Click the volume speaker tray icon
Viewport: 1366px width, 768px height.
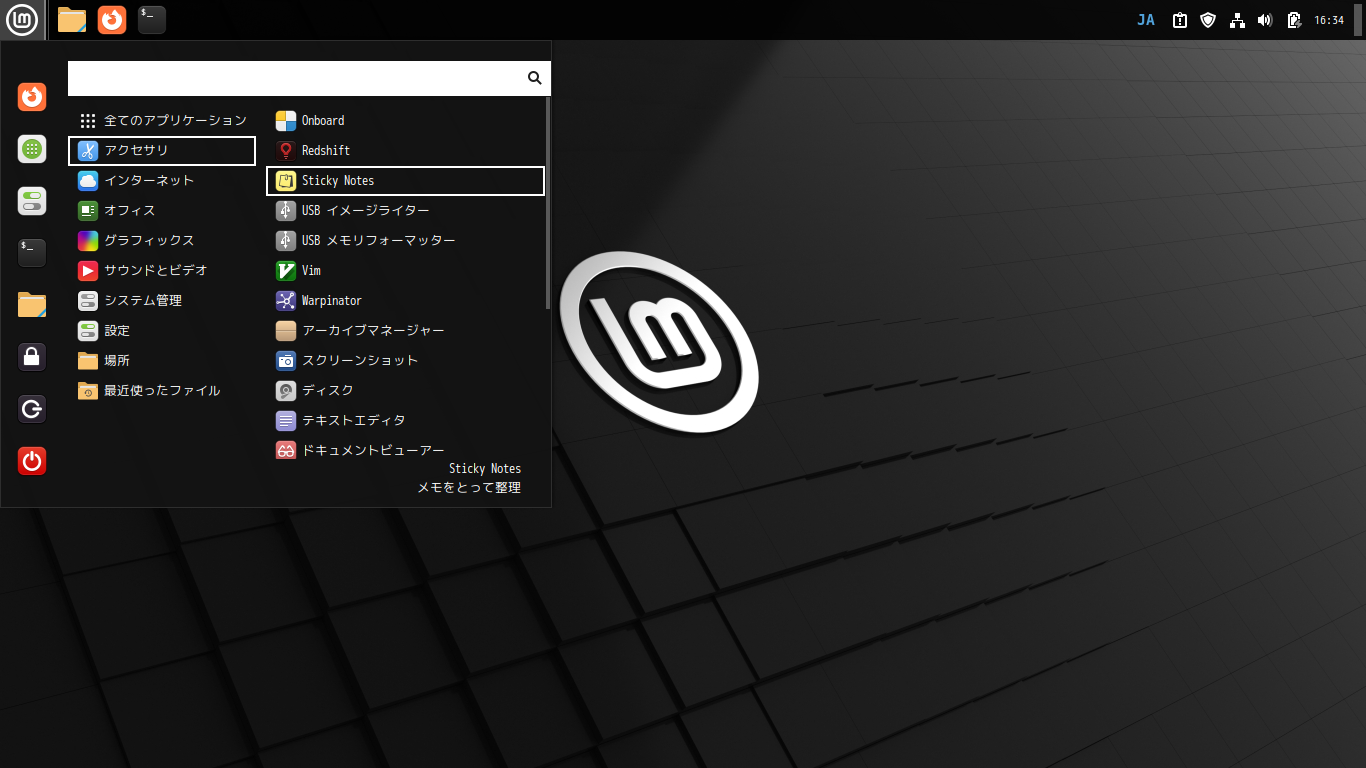(x=1265, y=20)
